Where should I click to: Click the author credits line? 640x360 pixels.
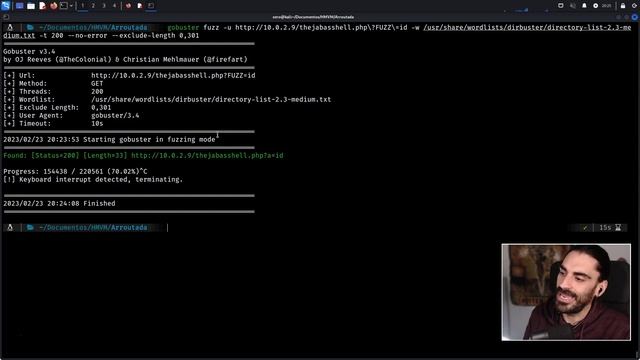[125, 60]
